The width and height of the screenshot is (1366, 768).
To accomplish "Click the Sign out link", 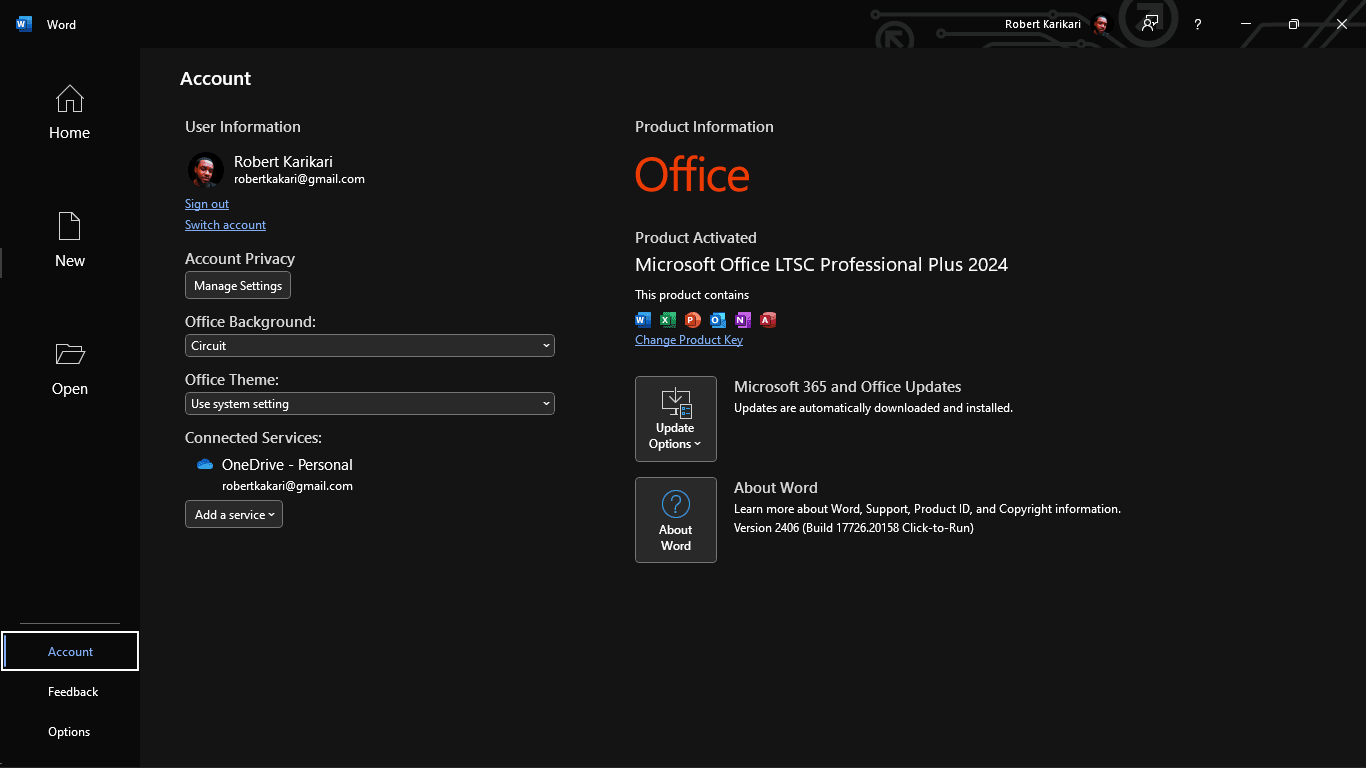I will tap(207, 204).
